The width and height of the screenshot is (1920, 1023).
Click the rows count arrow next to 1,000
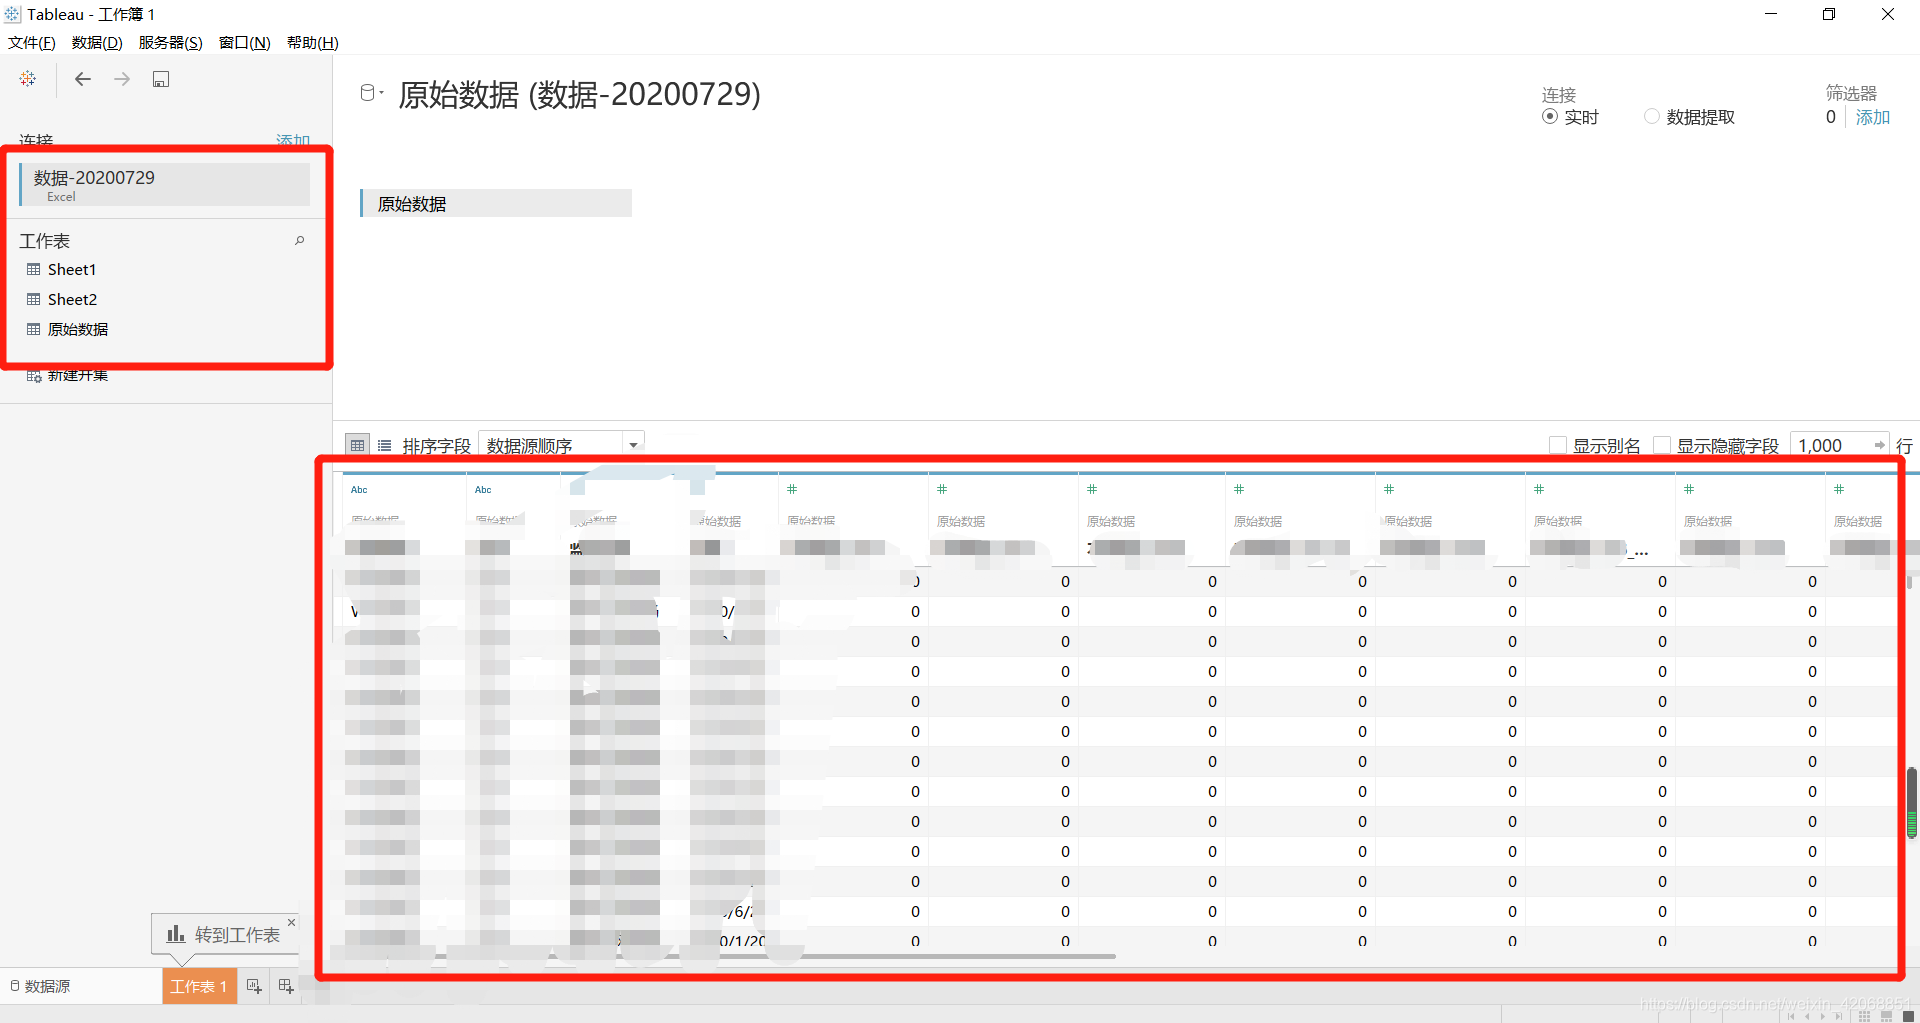[x=1879, y=445]
